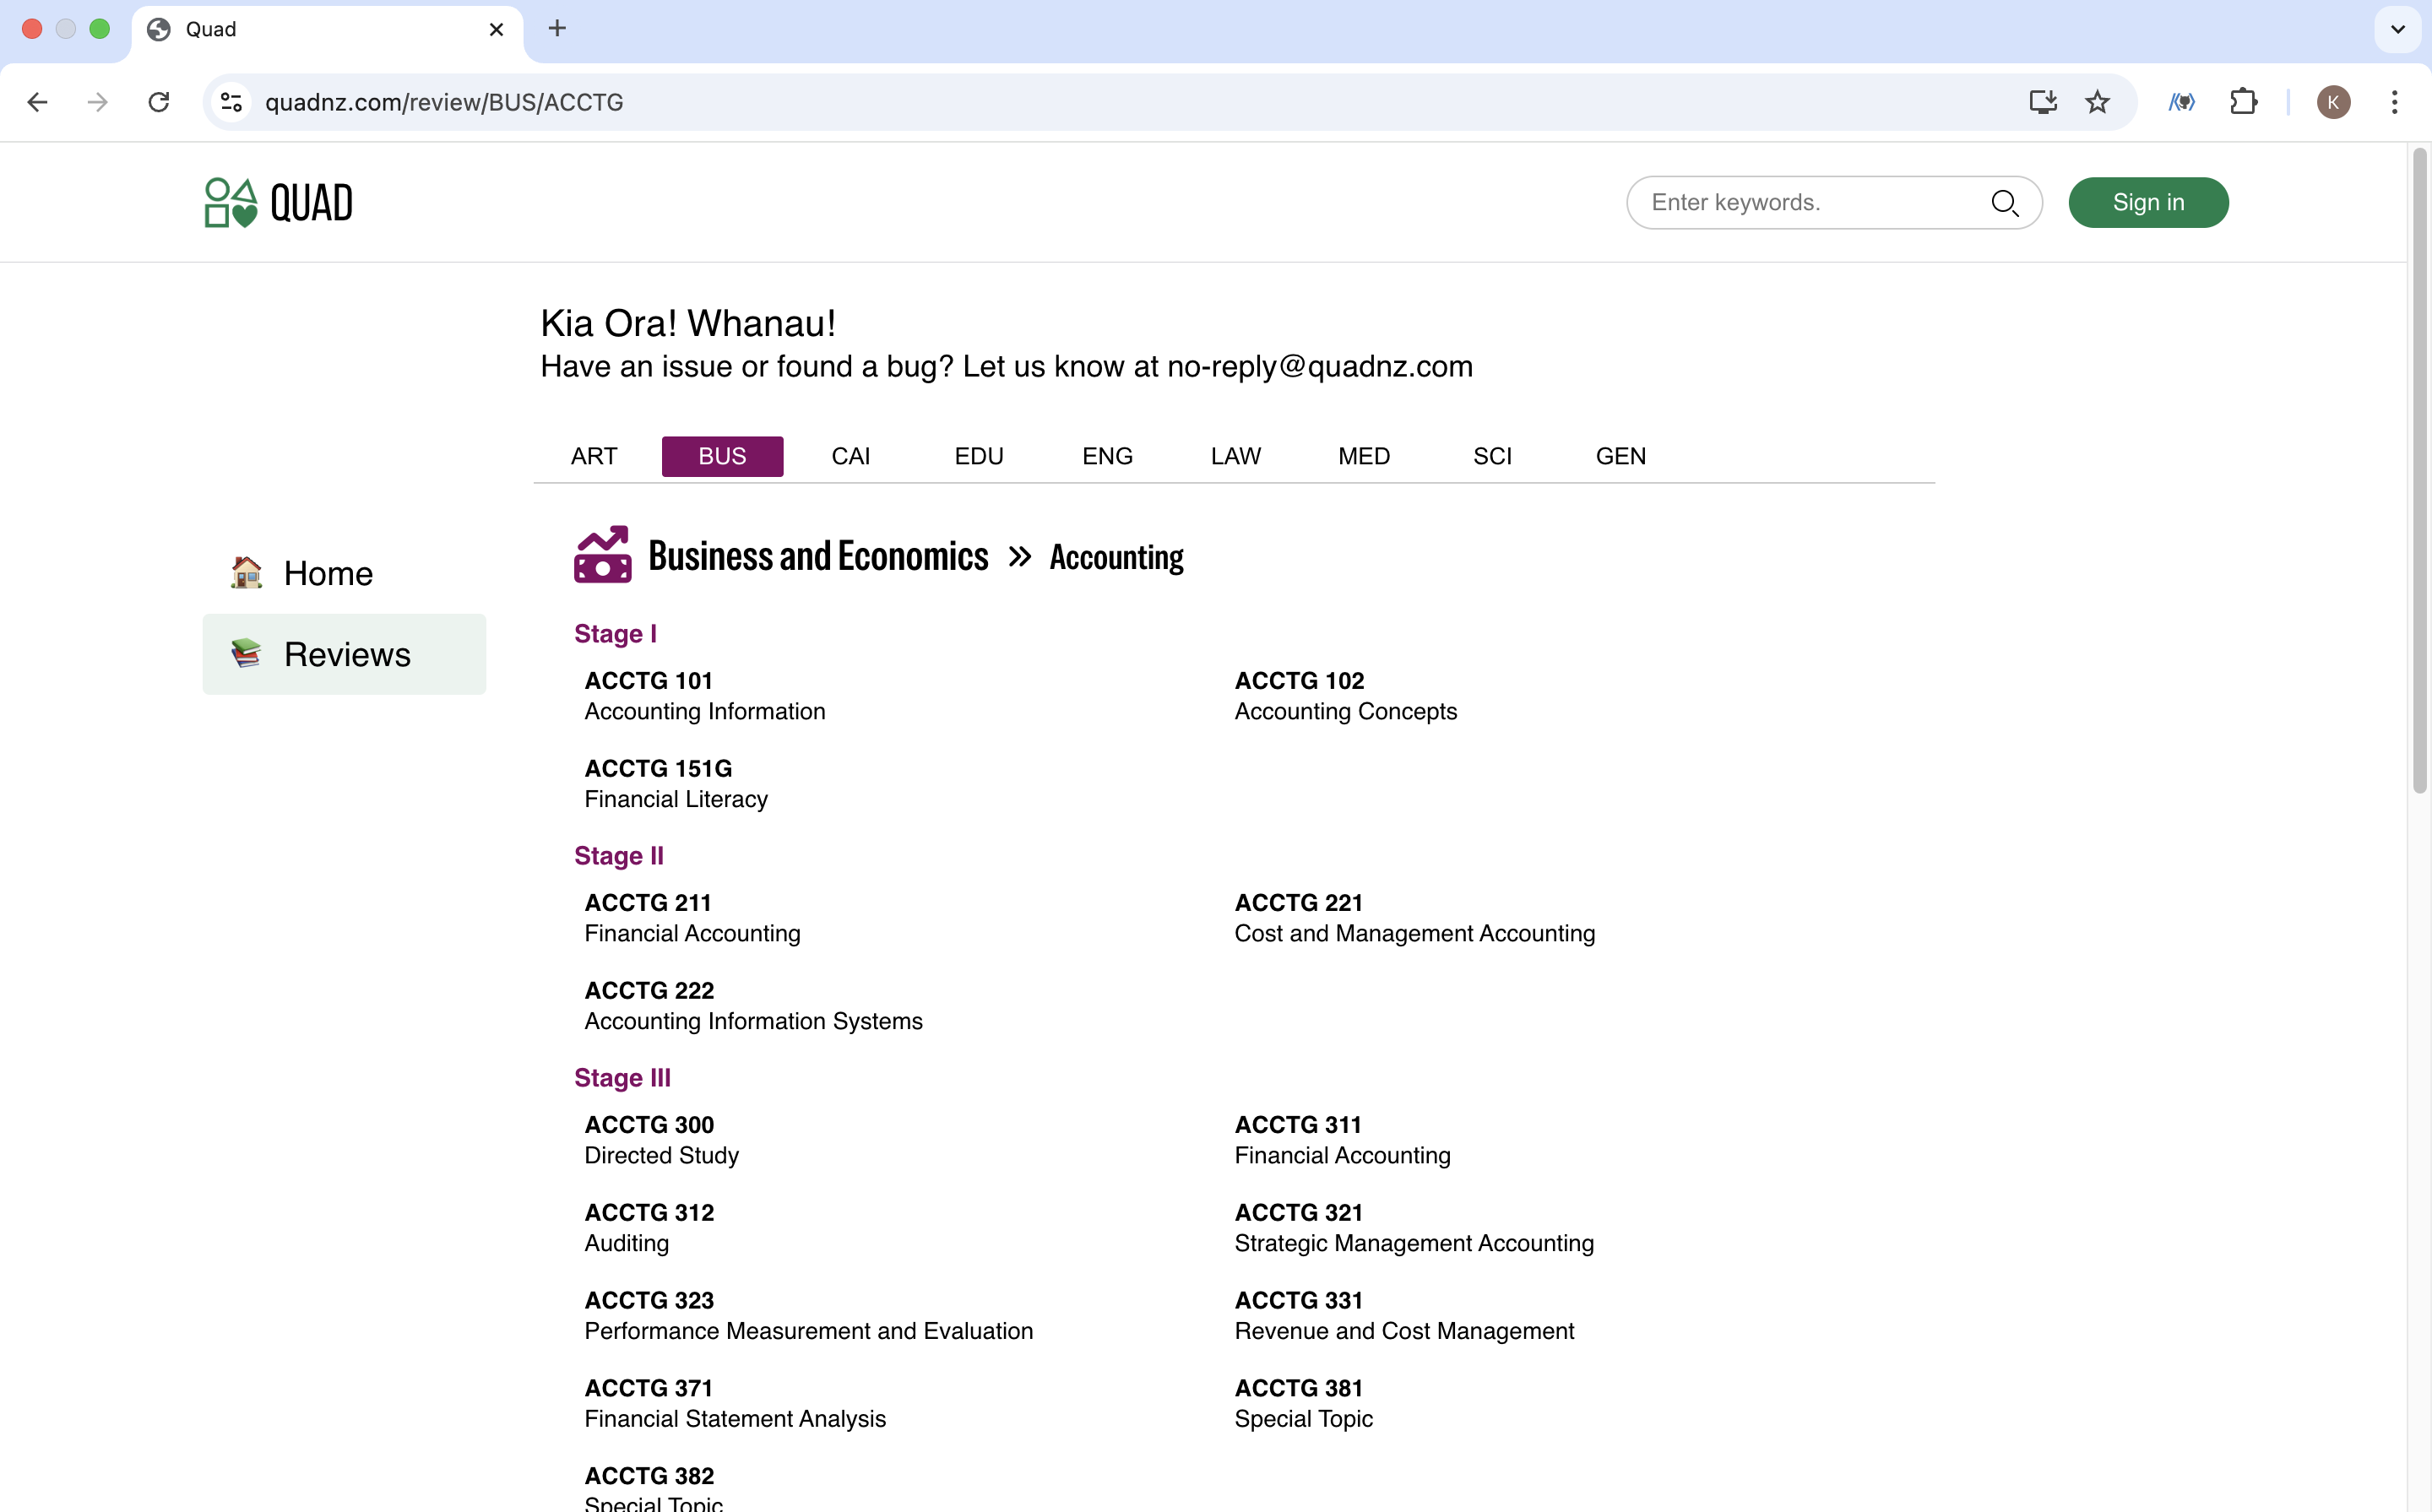This screenshot has height=1512, width=2432.
Task: Click the install app icon in address bar
Action: click(x=2043, y=102)
